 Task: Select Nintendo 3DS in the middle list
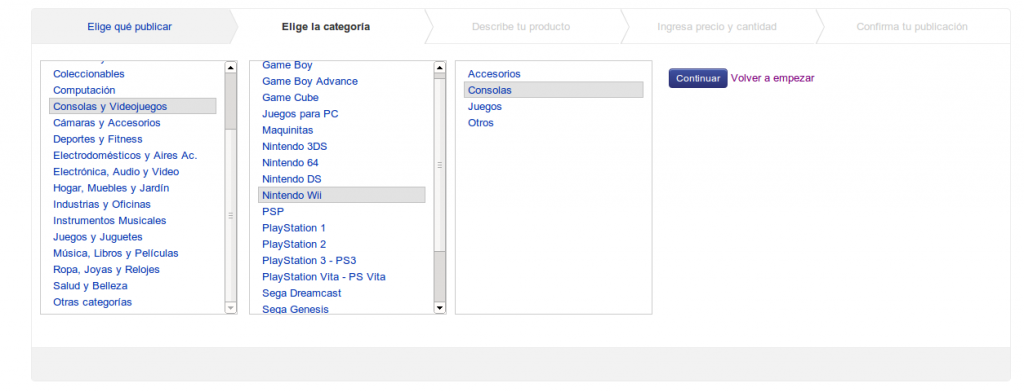tap(295, 146)
